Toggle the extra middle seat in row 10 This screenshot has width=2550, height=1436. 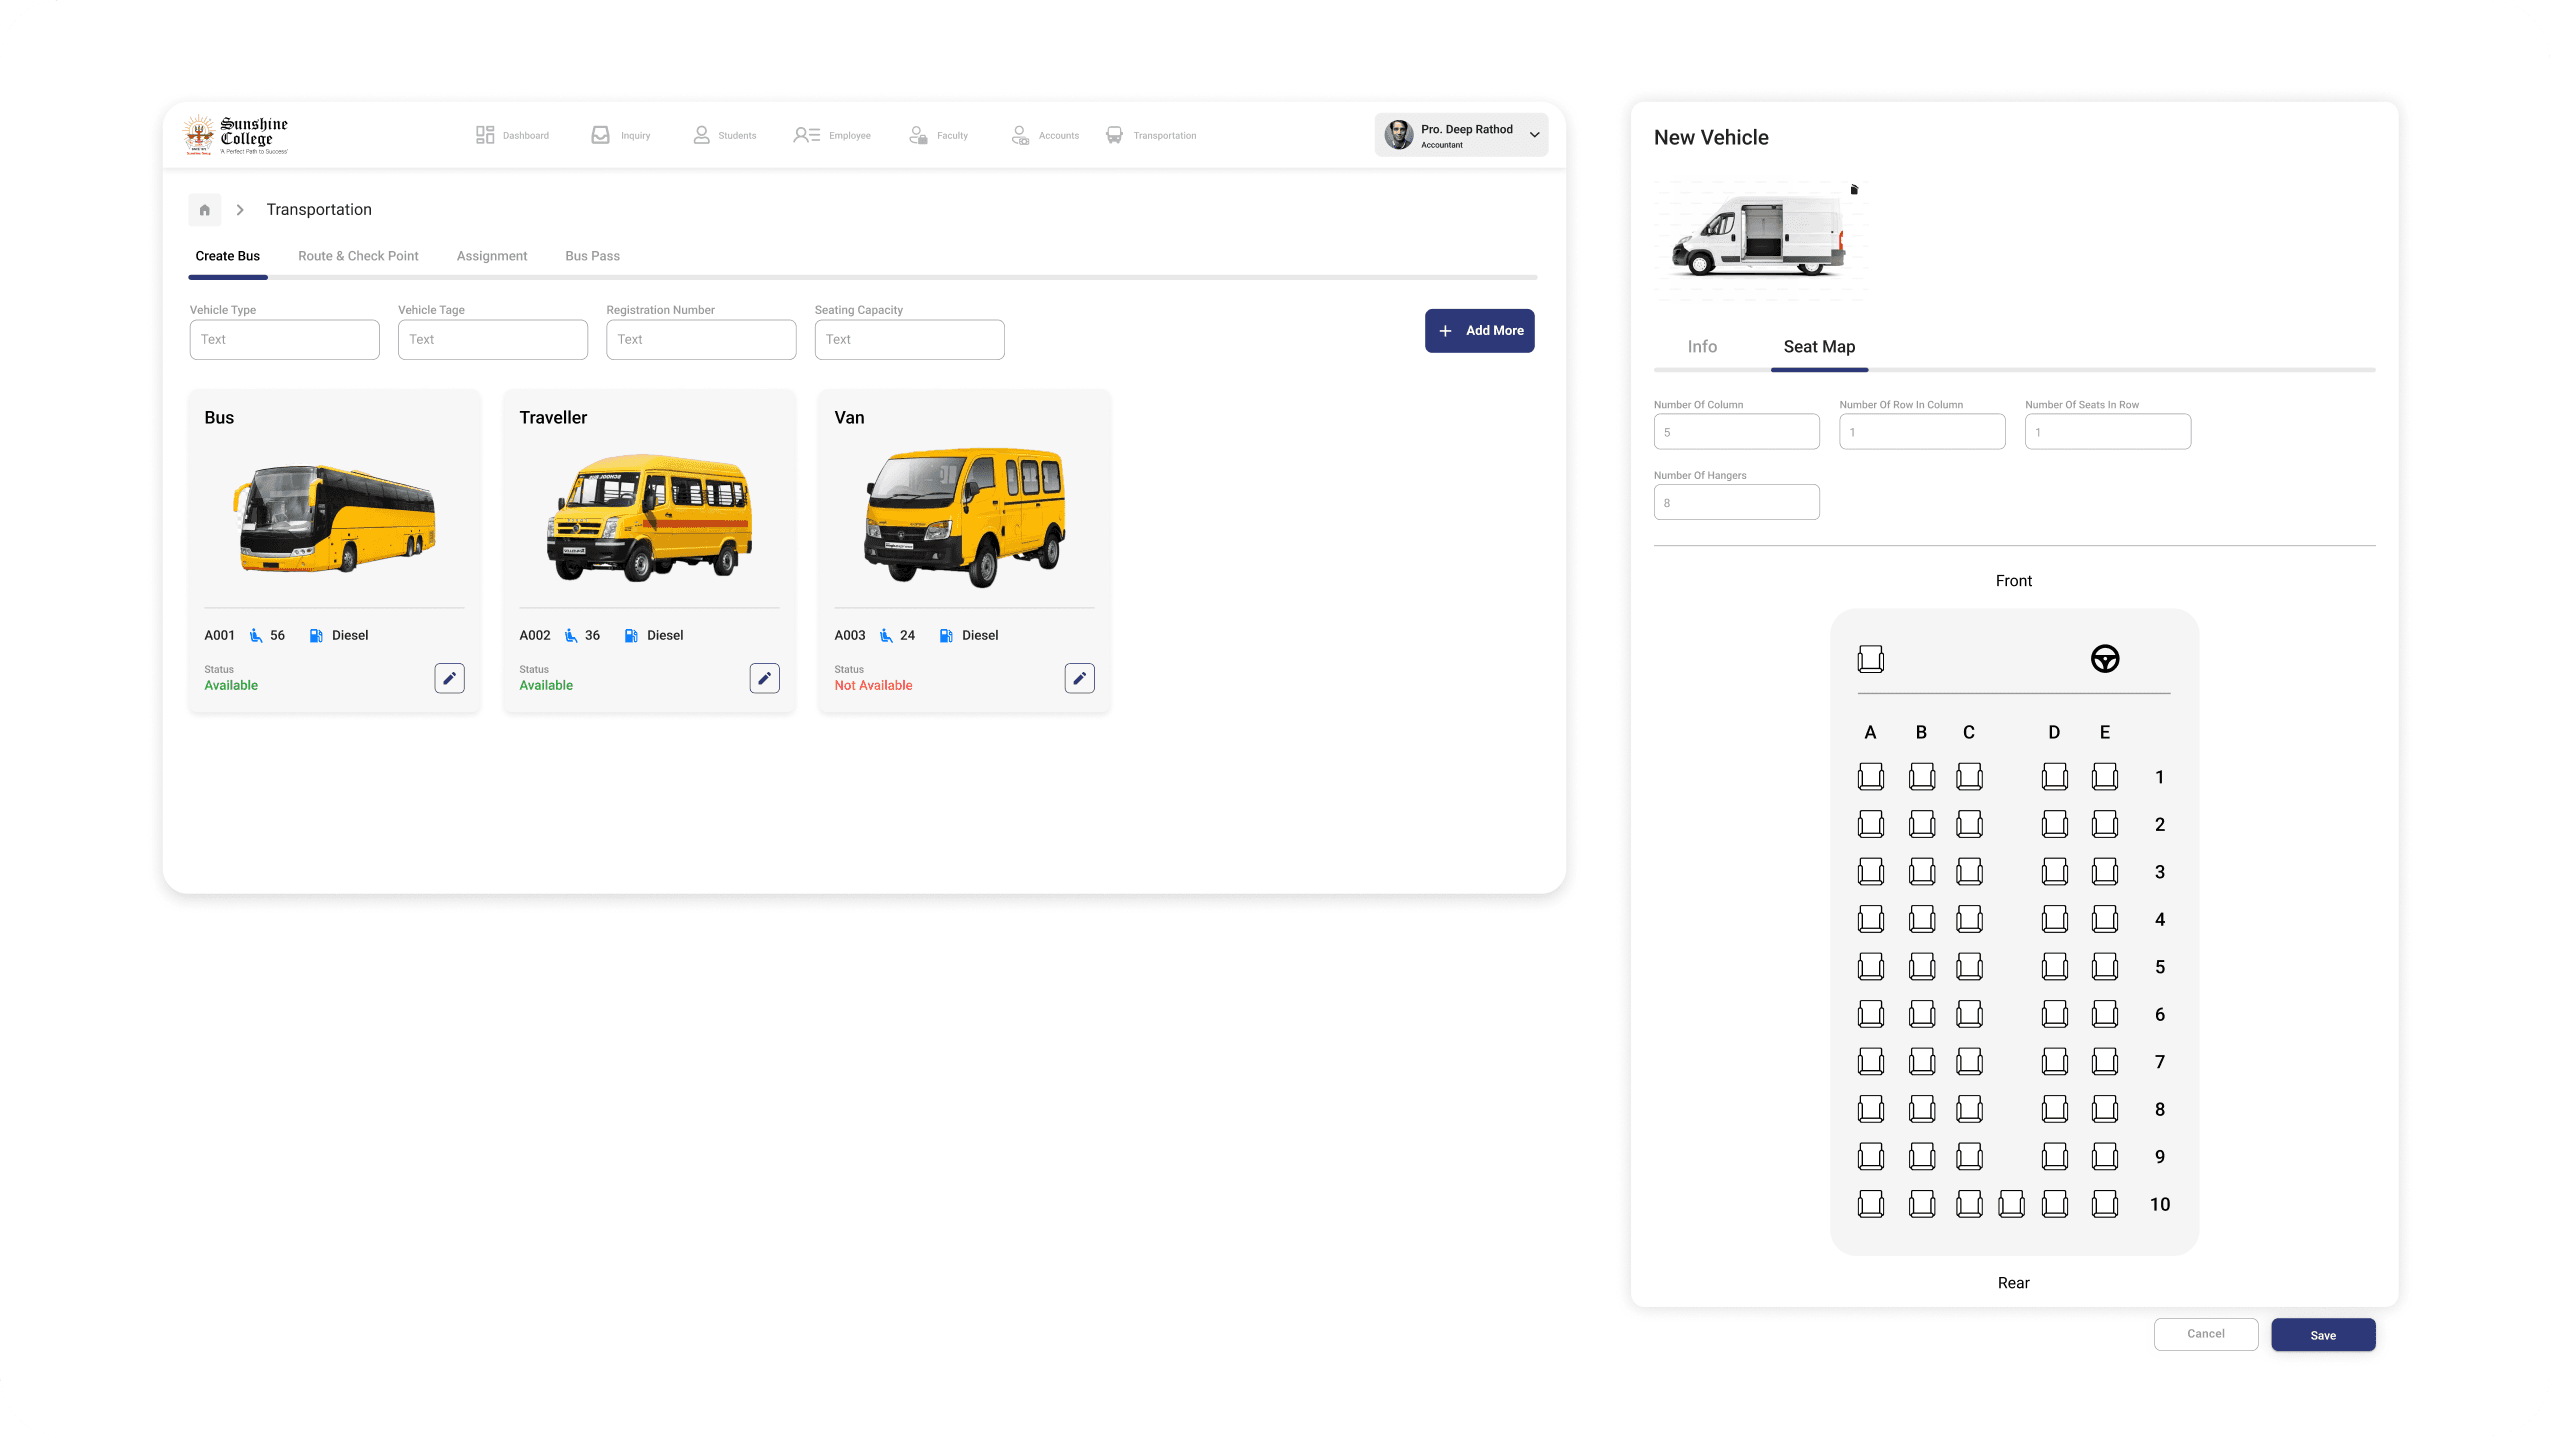tap(2011, 1204)
